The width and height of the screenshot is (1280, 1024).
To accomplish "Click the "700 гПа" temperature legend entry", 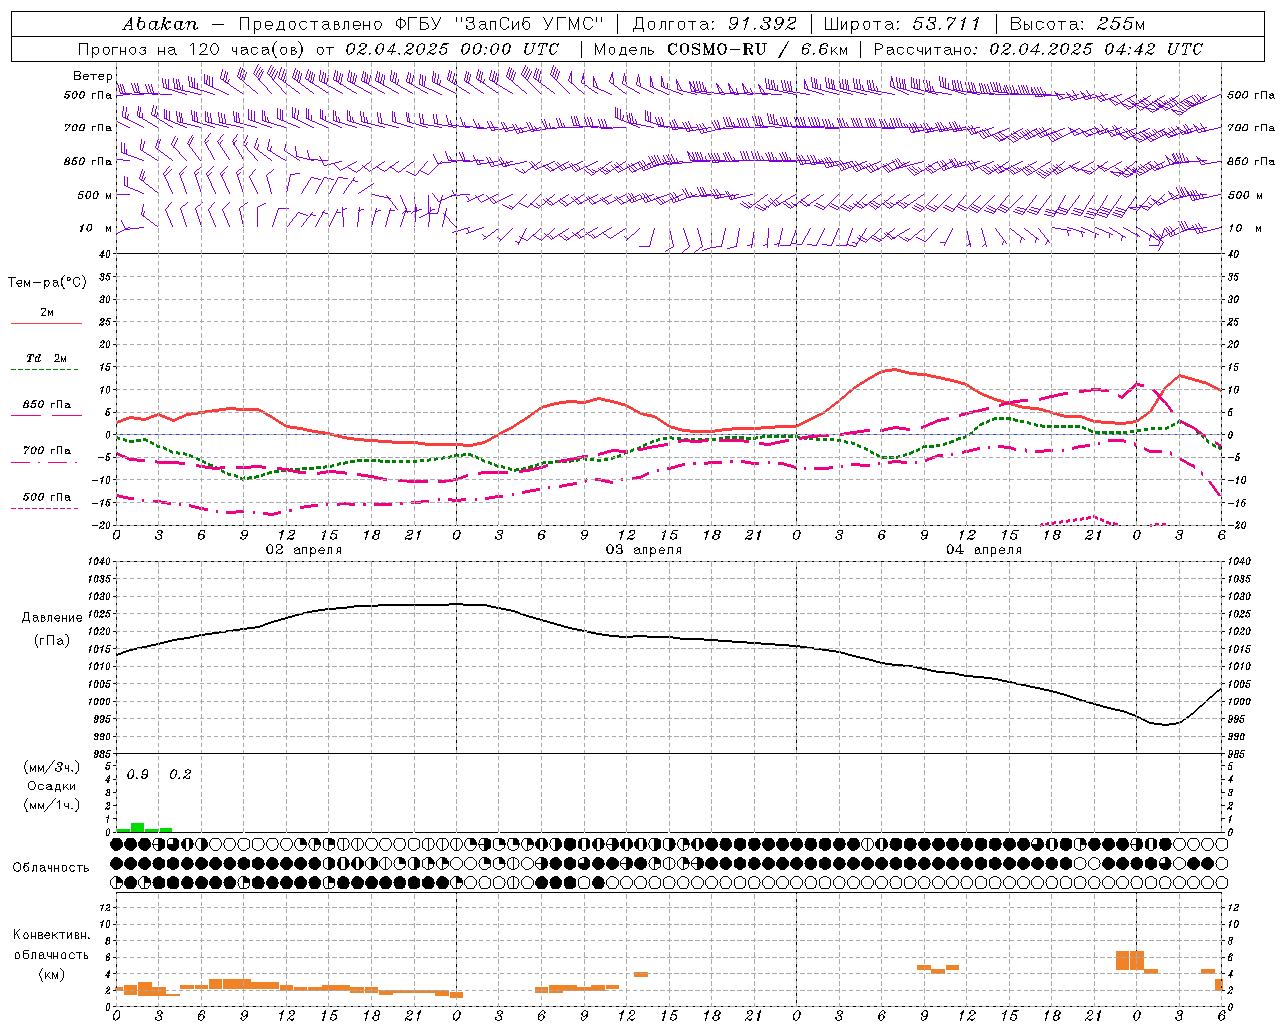I will pyautogui.click(x=47, y=450).
